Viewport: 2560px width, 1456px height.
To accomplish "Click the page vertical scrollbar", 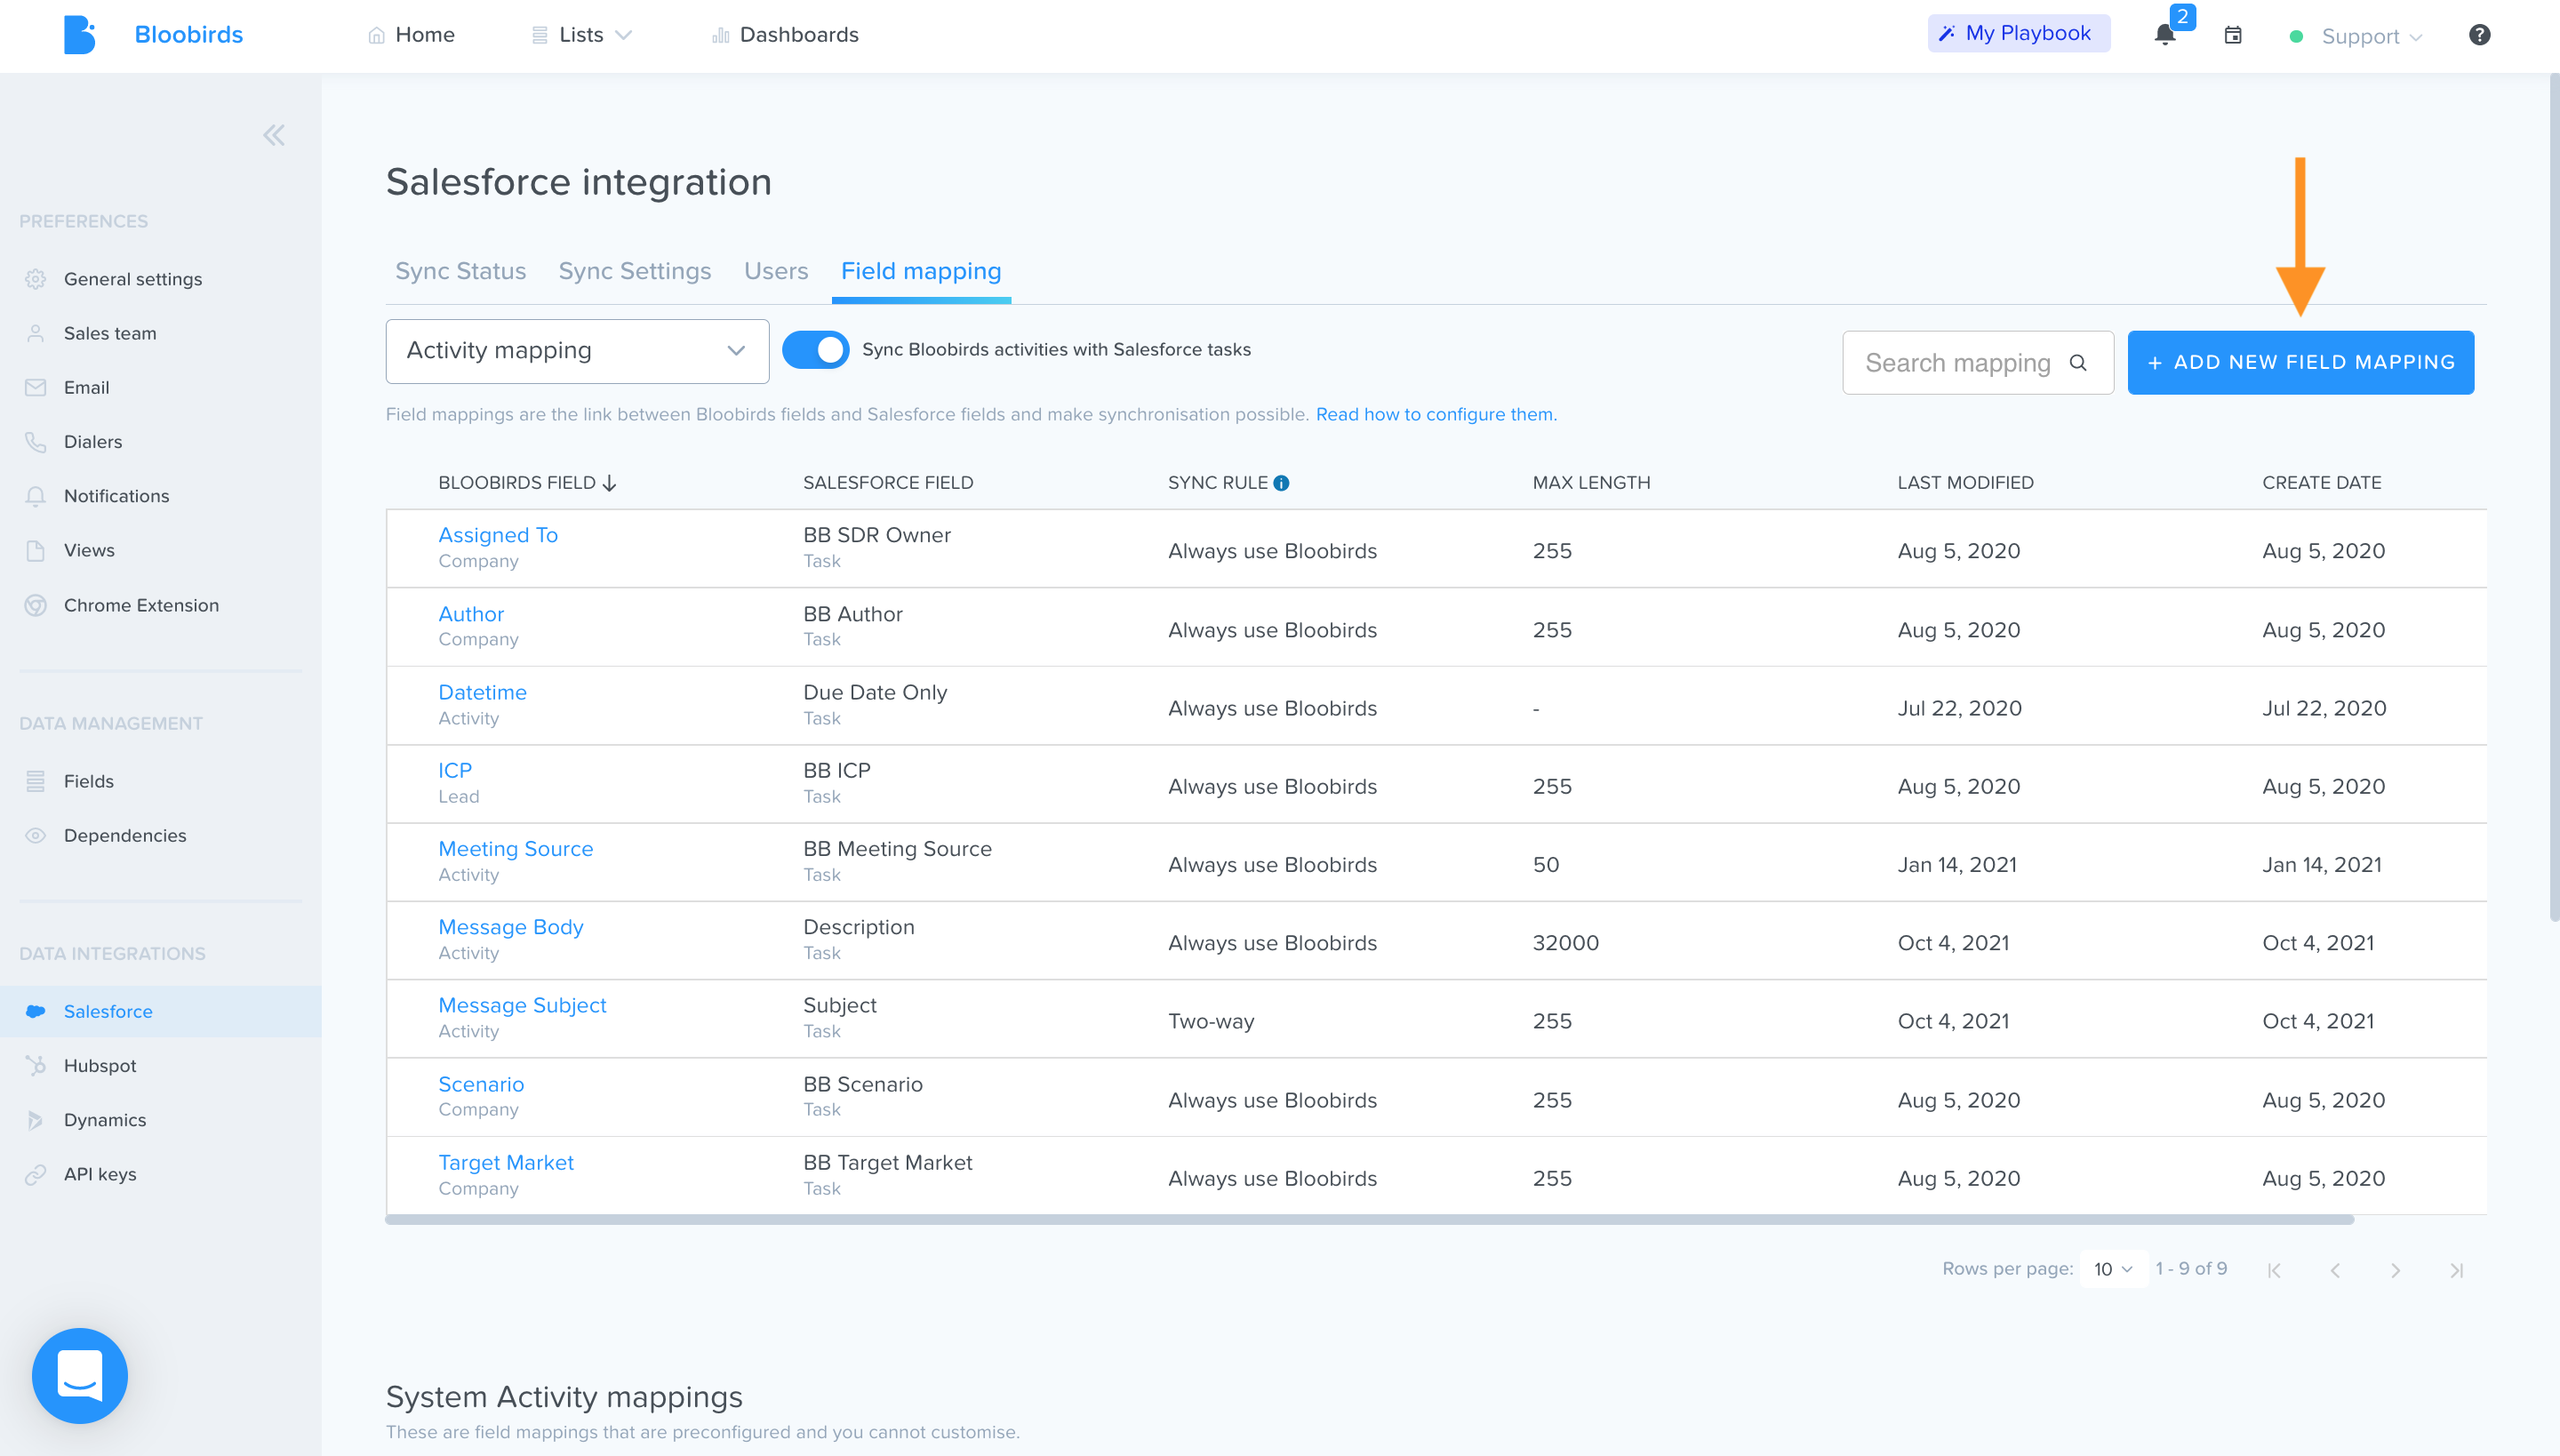I will [2553, 496].
